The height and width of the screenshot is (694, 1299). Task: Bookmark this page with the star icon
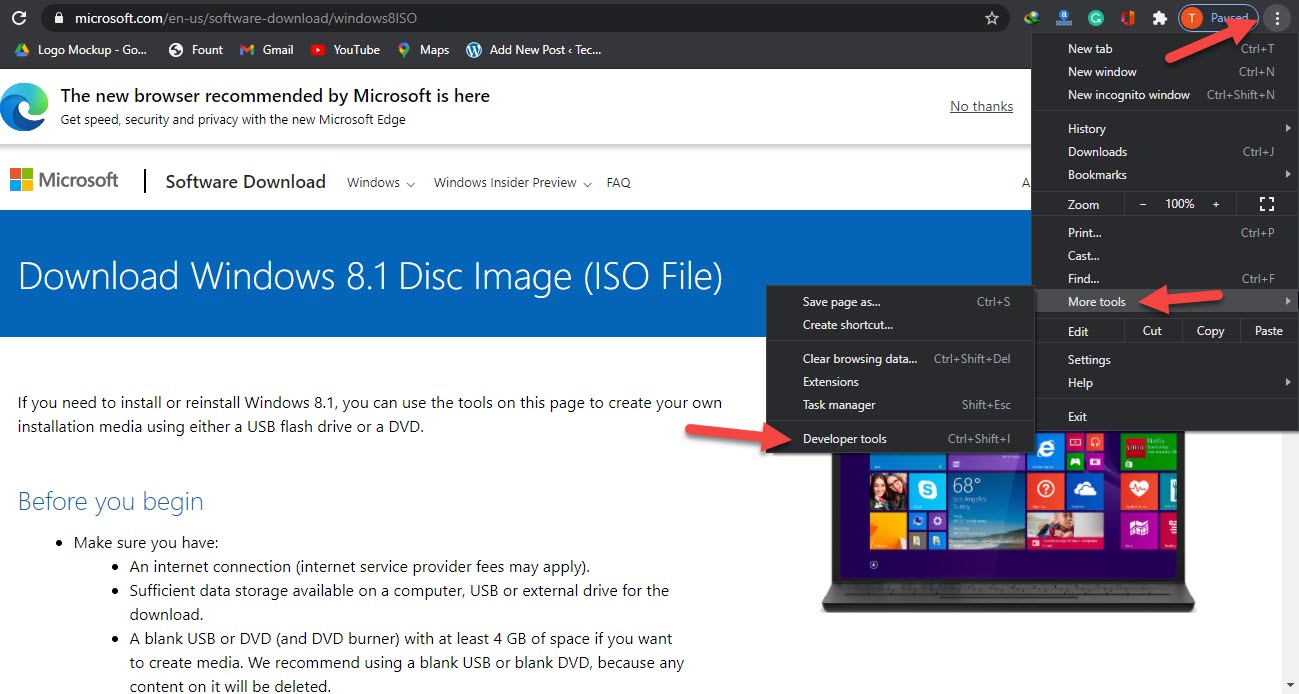point(991,18)
